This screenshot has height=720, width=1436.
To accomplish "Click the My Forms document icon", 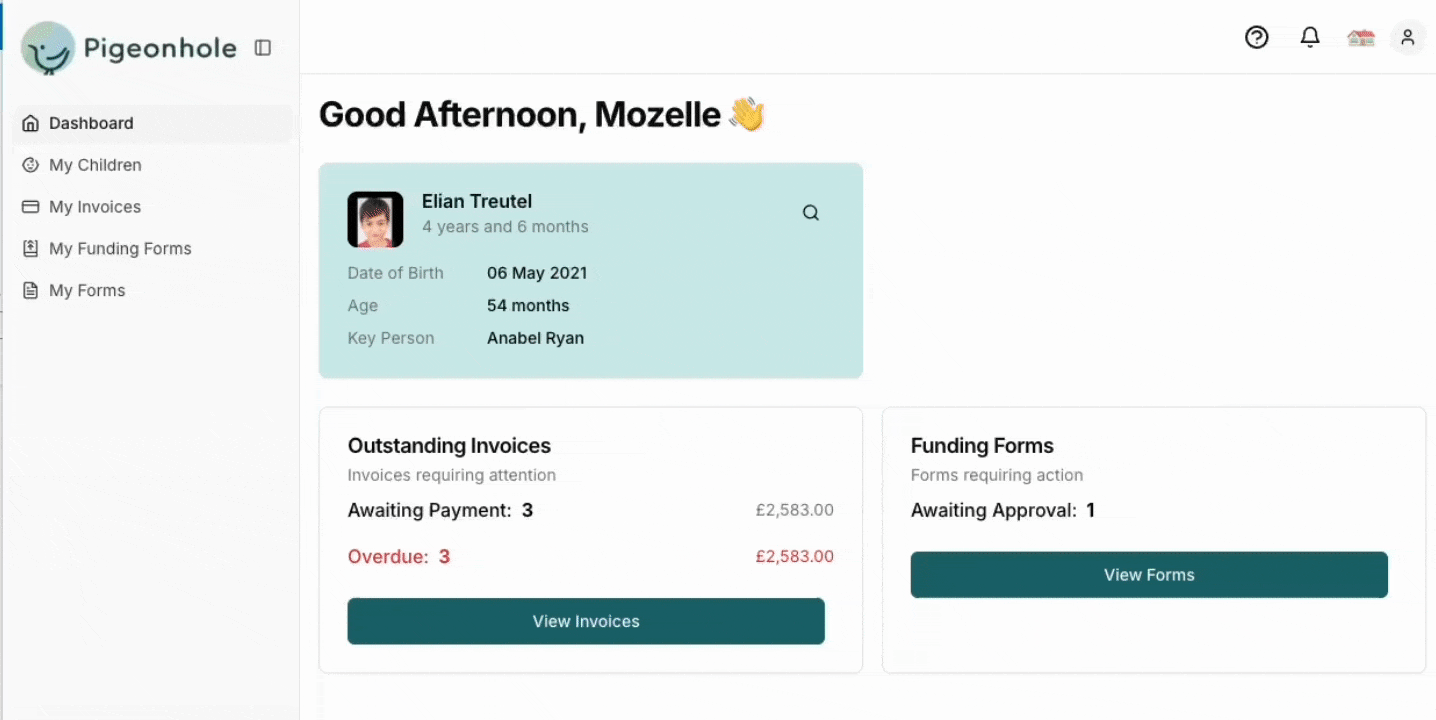I will (31, 291).
